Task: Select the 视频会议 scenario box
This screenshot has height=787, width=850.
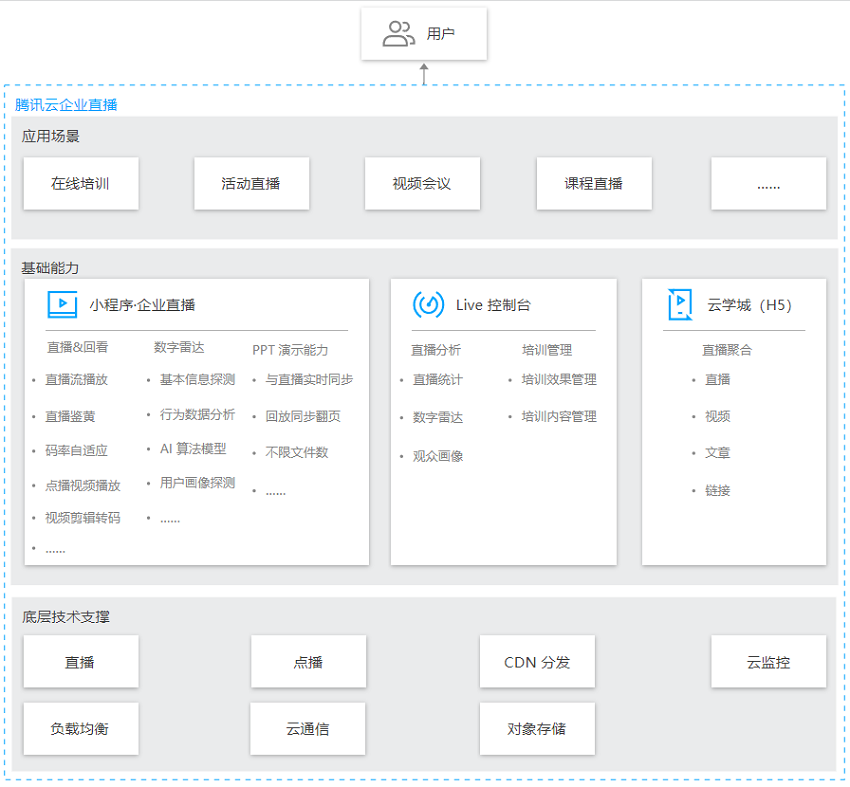Action: pyautogui.click(x=422, y=184)
